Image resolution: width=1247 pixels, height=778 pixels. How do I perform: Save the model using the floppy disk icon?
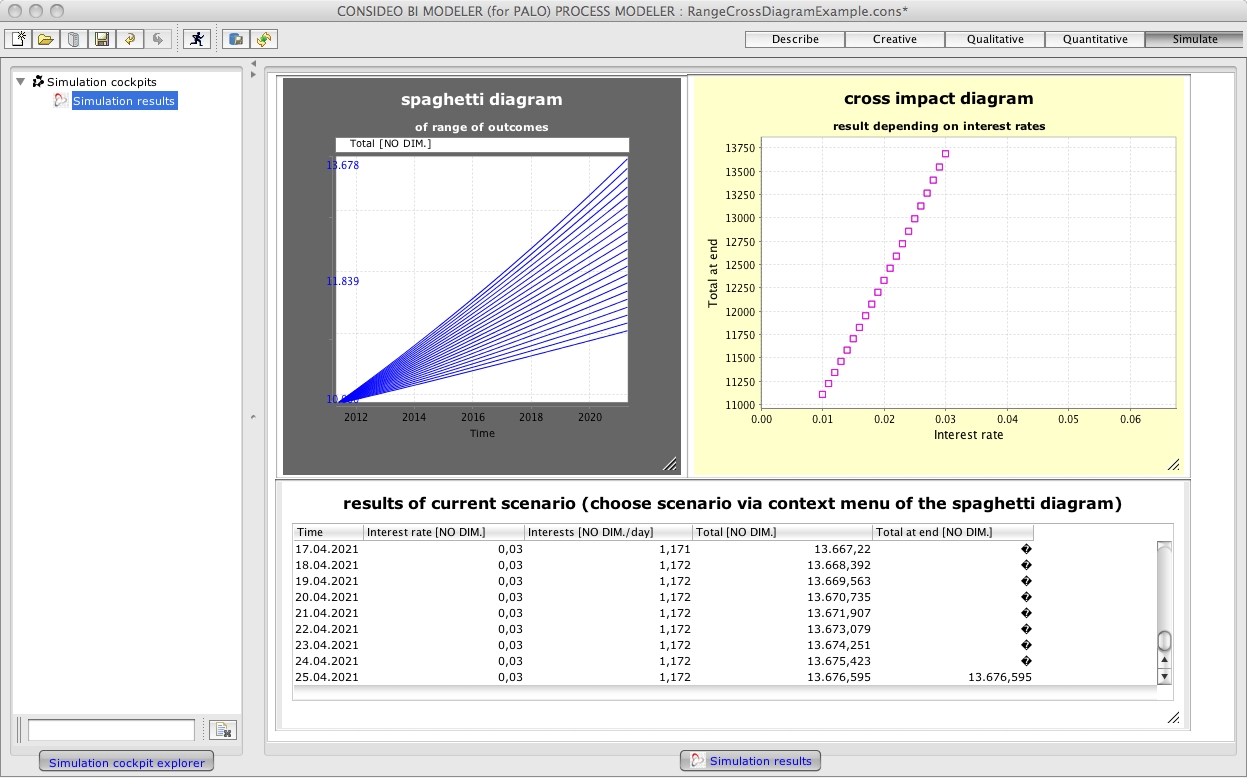[x=101, y=39]
